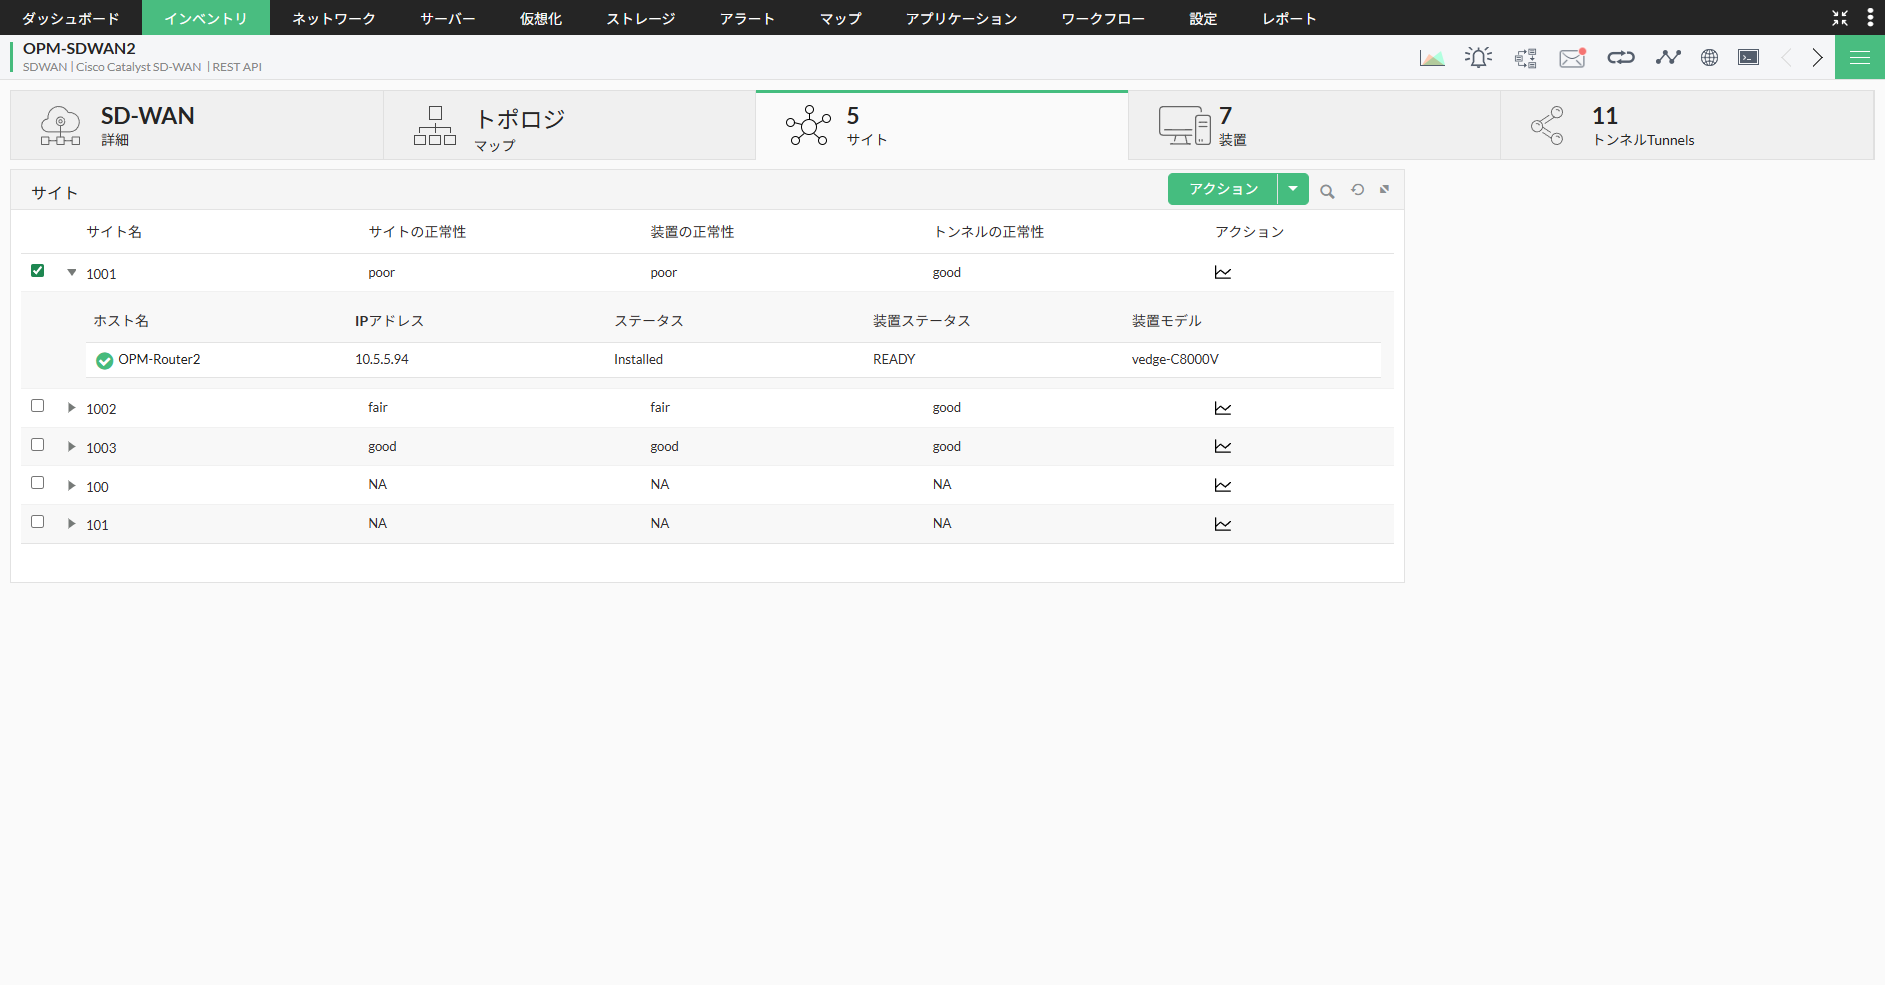Open the ワークフロー menu
Viewport: 1885px width, 985px height.
click(1104, 18)
